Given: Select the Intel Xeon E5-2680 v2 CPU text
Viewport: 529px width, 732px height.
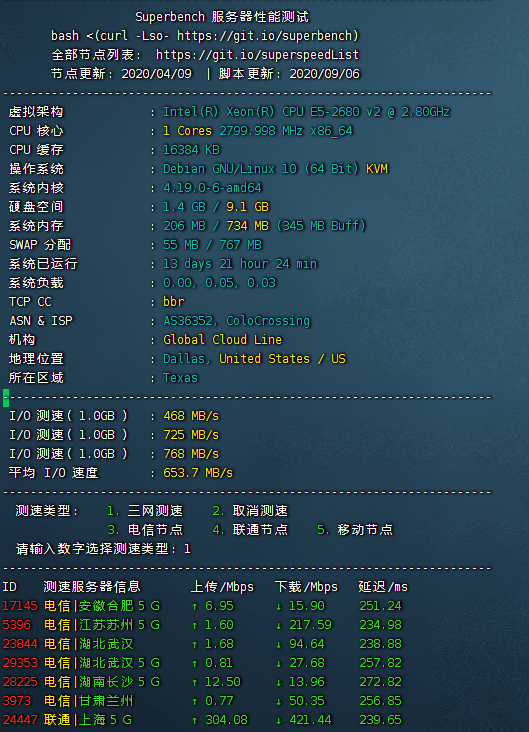Looking at the screenshot, I should tap(306, 112).
